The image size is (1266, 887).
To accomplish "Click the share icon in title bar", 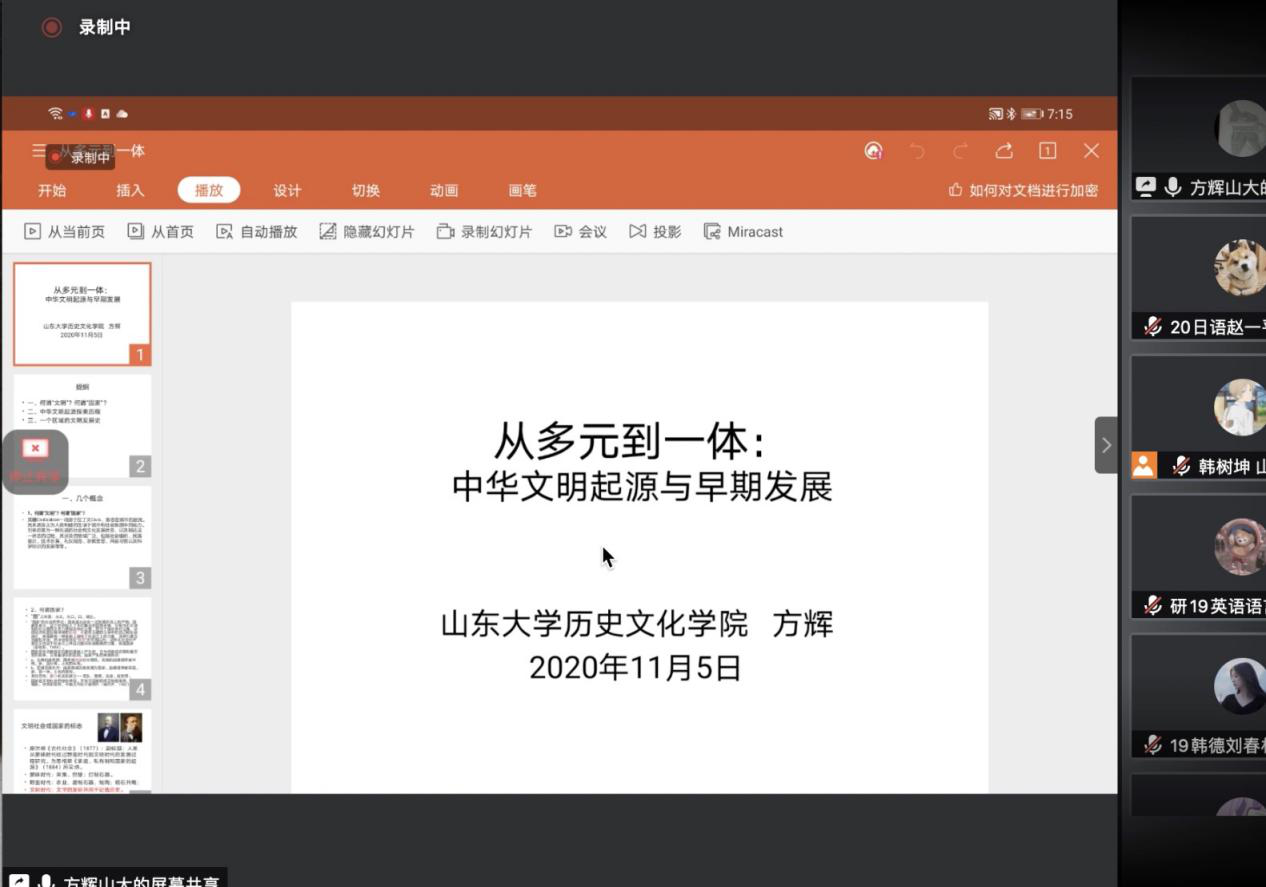I will tap(1004, 151).
